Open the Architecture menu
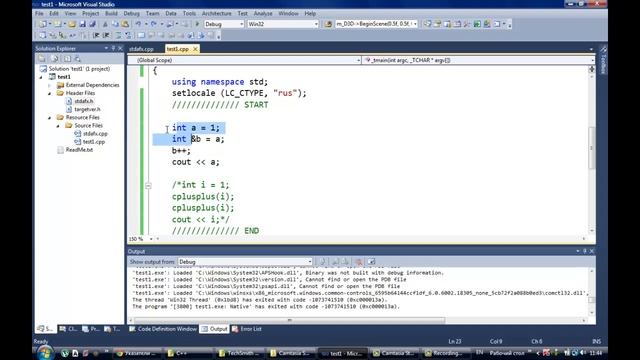The width and height of the screenshot is (640, 360). tap(216, 13)
